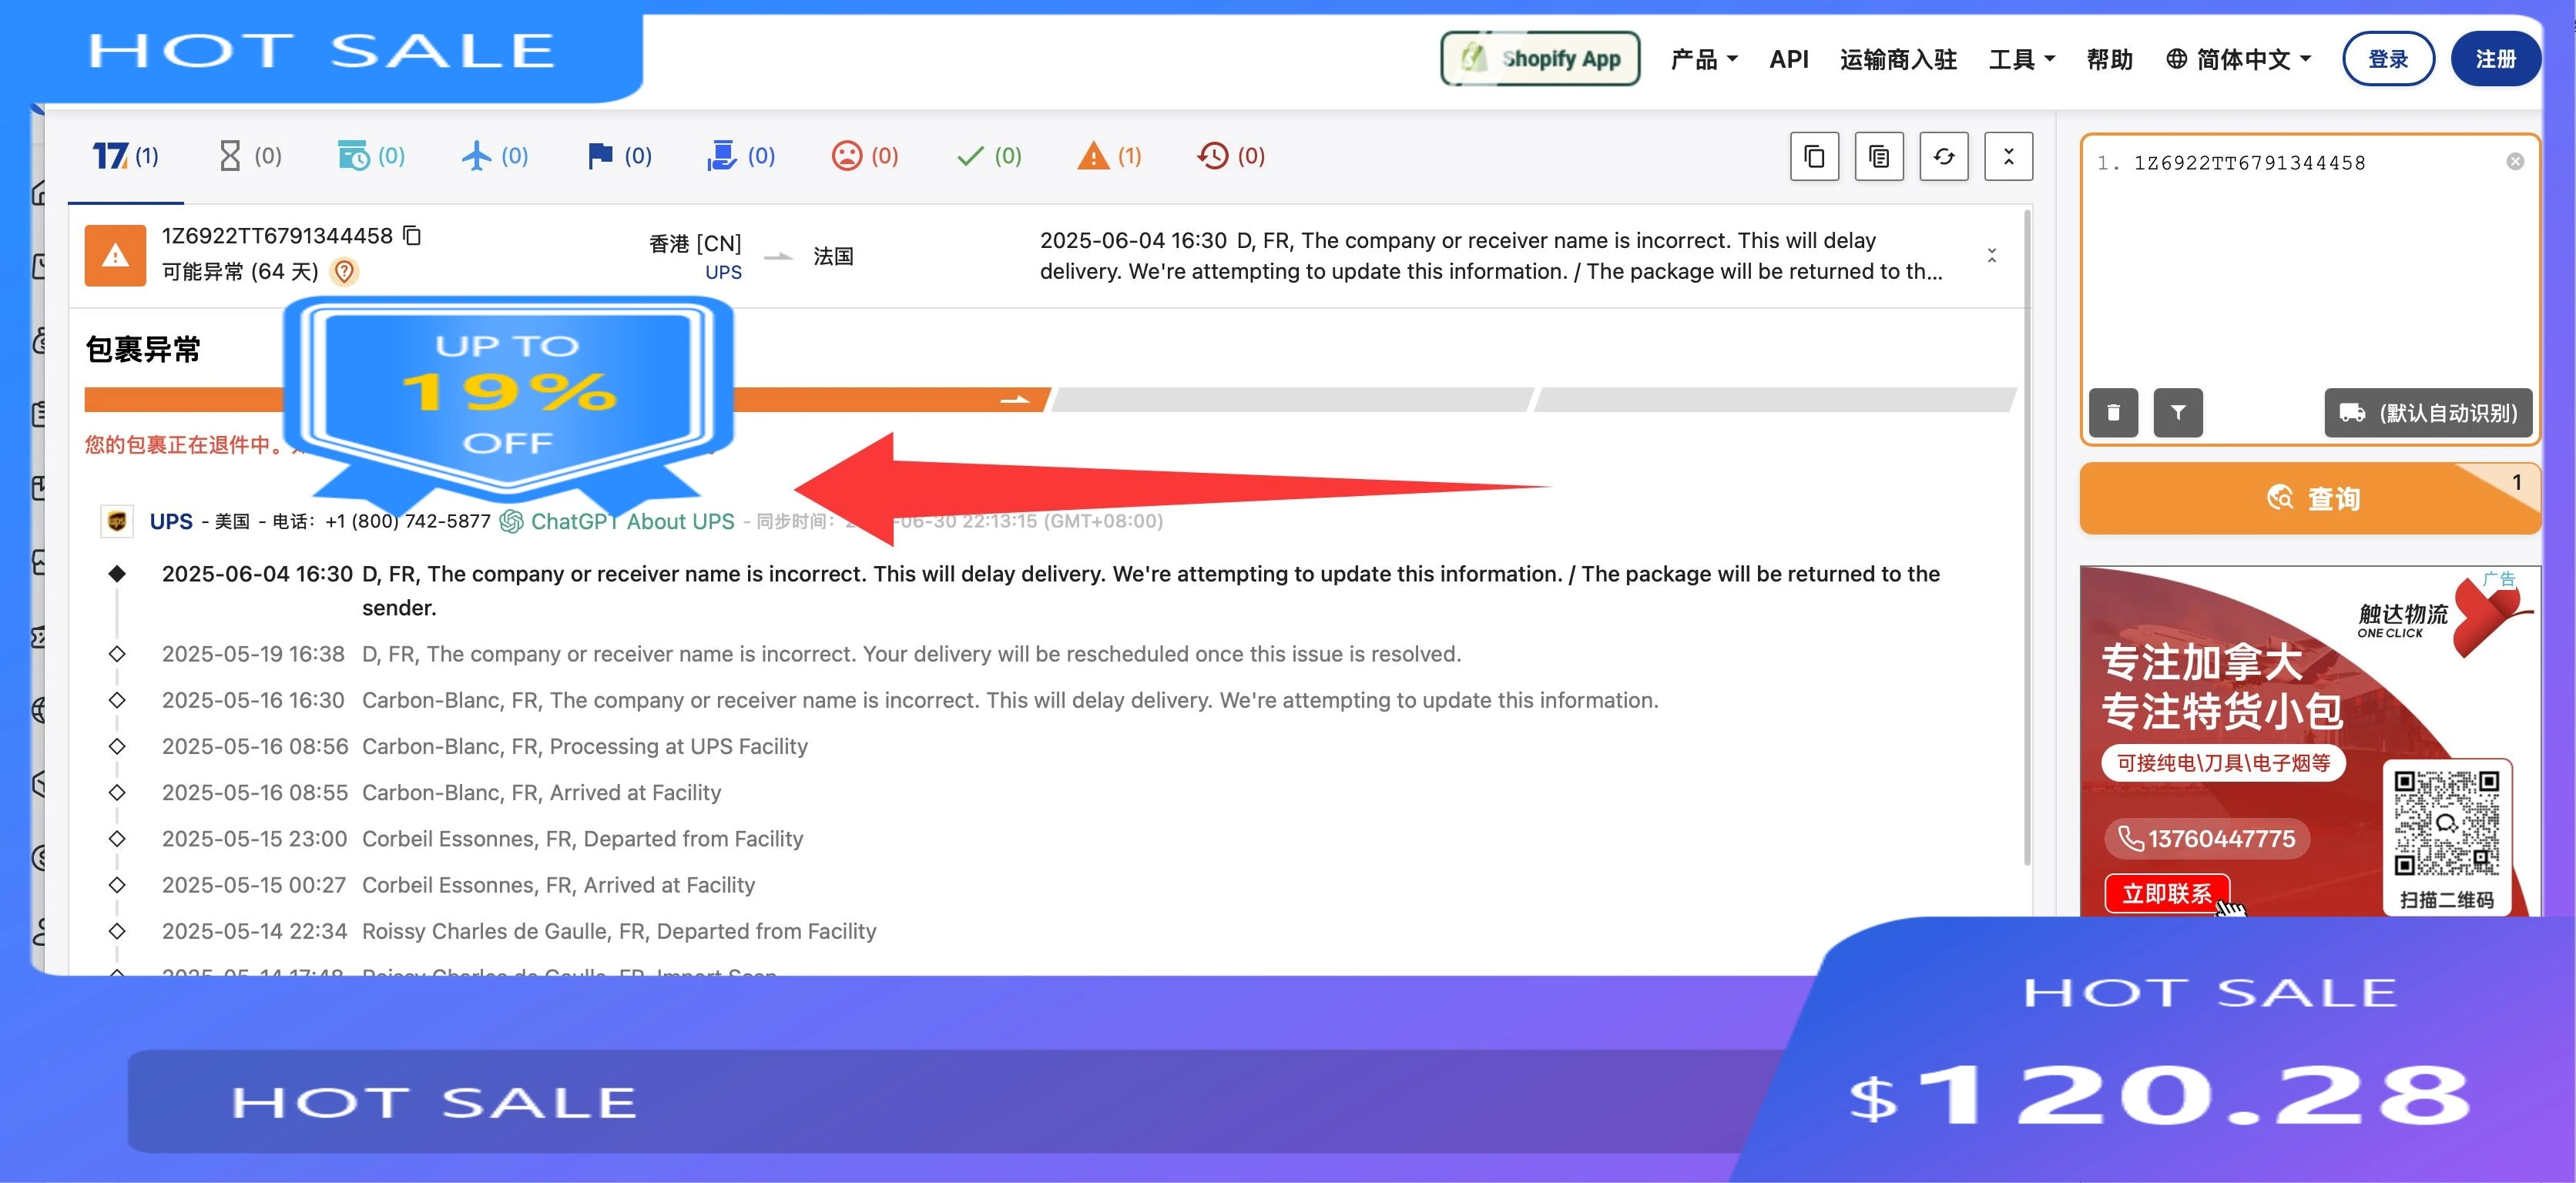Delete tracking numbers with trash icon
Viewport: 2576px width, 1183px height.
[x=2113, y=412]
